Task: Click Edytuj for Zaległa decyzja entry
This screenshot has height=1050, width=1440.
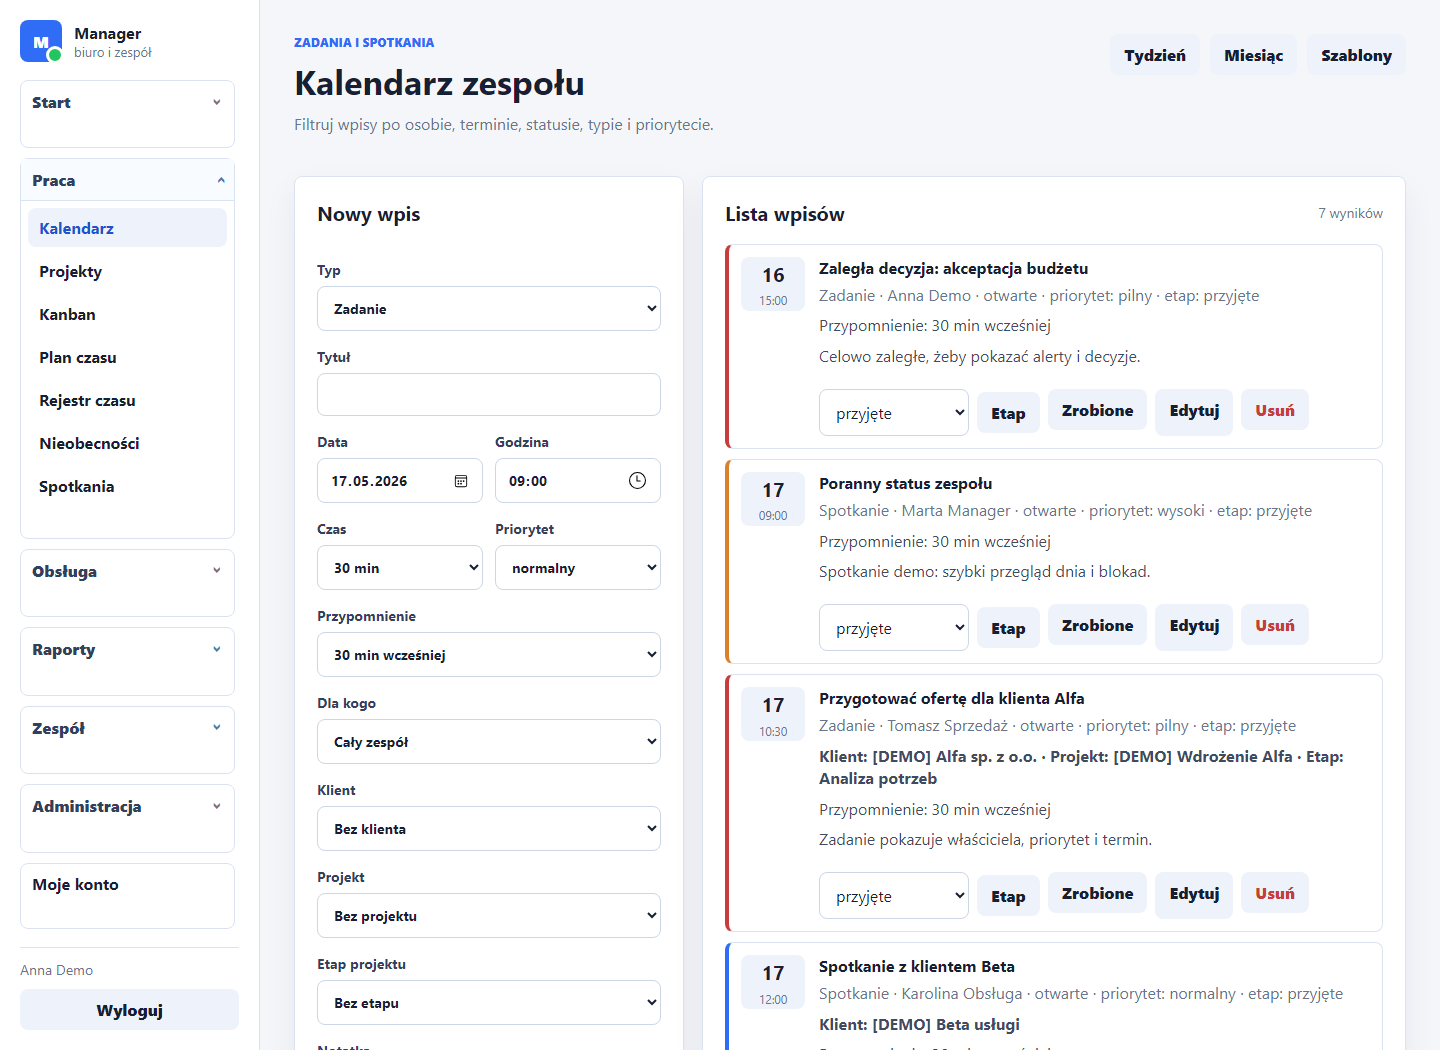Action: [1194, 410]
